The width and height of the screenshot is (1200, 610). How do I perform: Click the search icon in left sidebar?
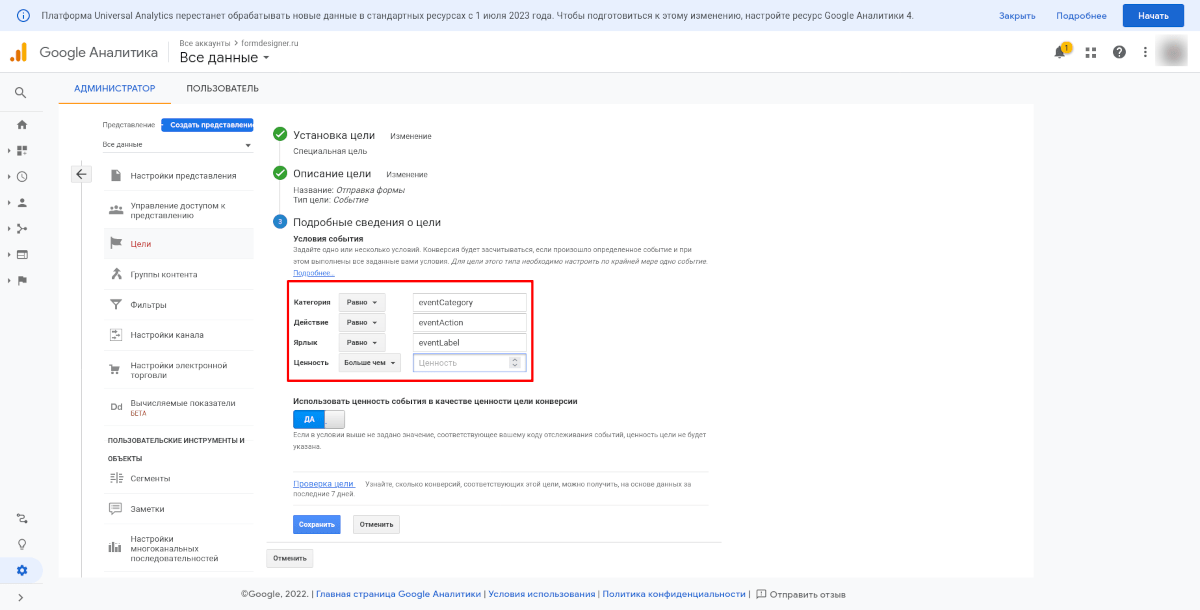coord(21,93)
